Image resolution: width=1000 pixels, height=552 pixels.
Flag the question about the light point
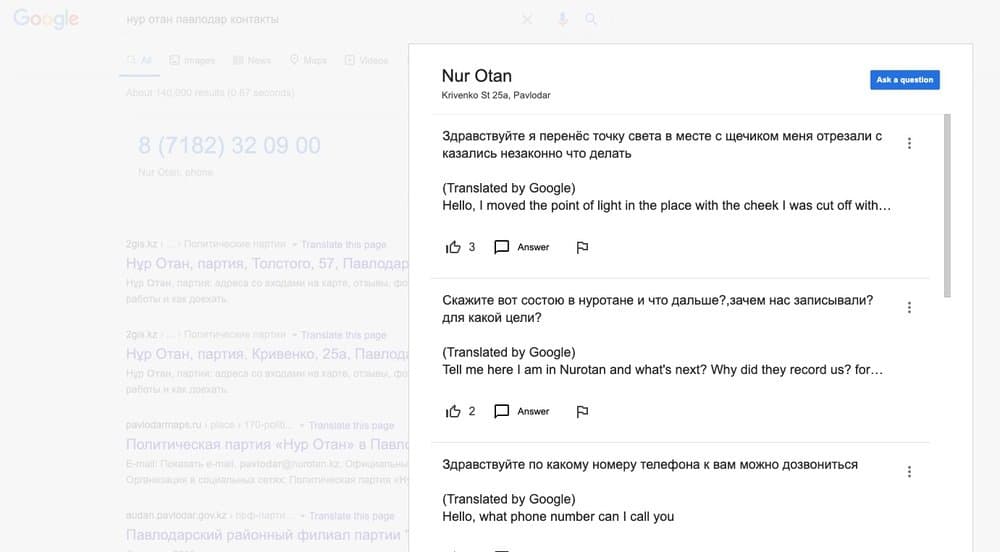tap(582, 247)
